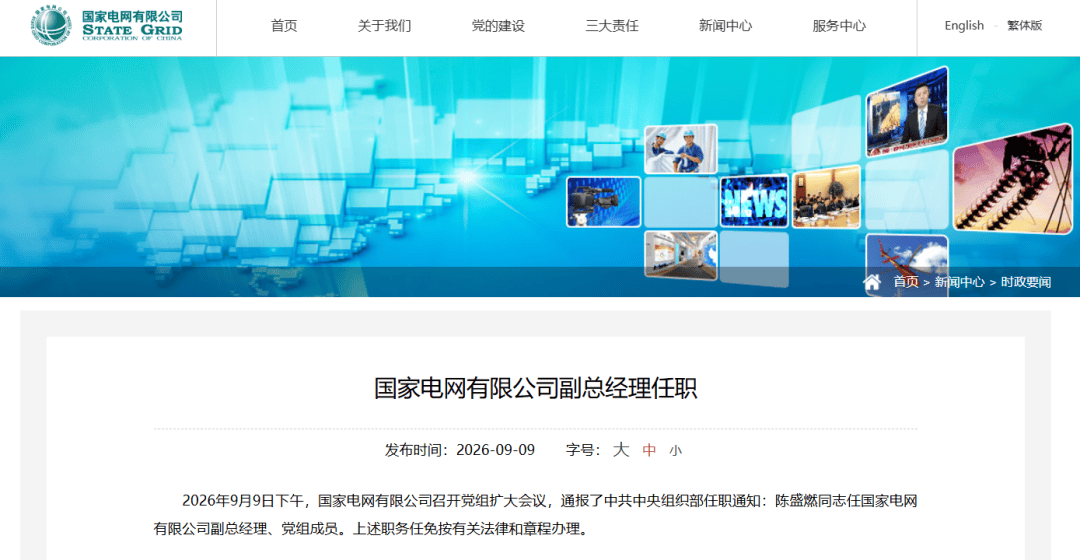Open the 首页 navigation item
1080x560 pixels.
point(284,26)
